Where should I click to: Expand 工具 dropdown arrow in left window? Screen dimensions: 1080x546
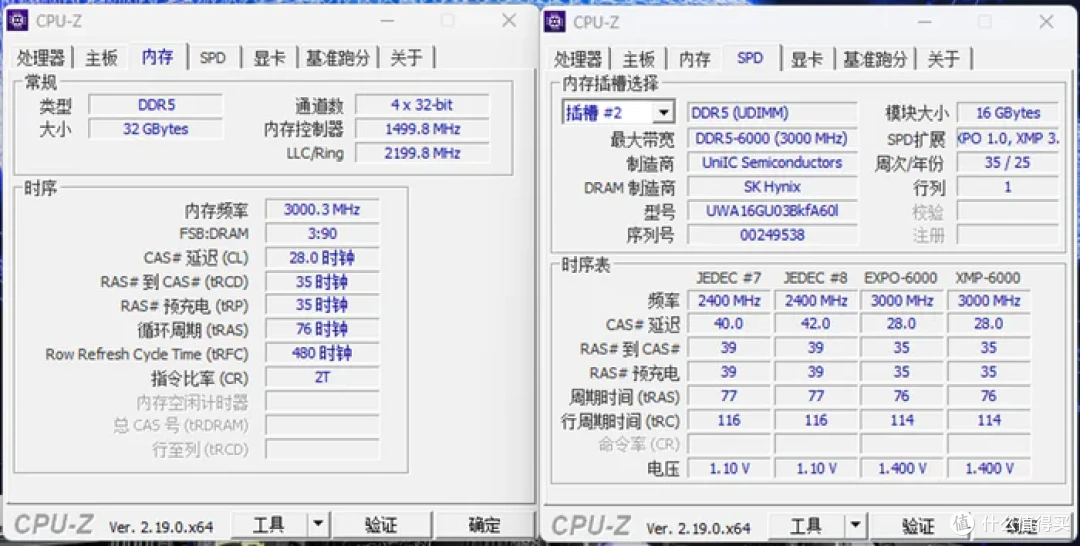point(318,526)
